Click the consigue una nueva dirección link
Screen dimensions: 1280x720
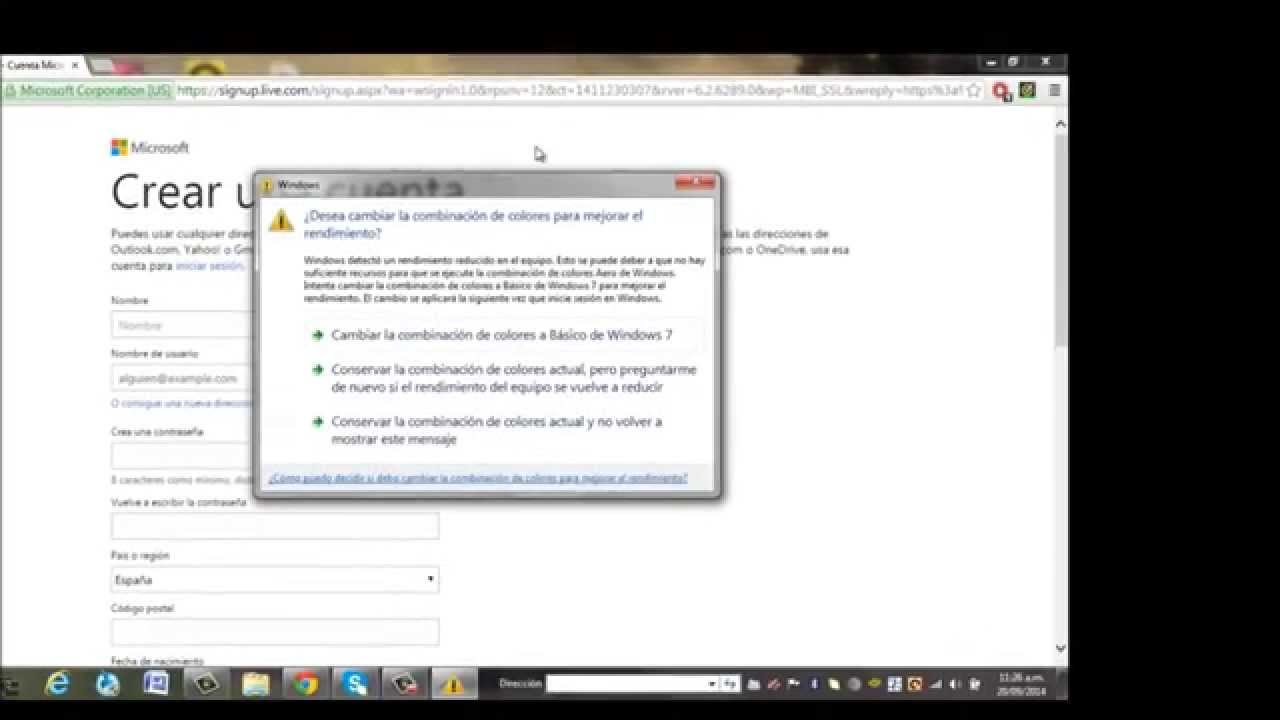[x=182, y=403]
